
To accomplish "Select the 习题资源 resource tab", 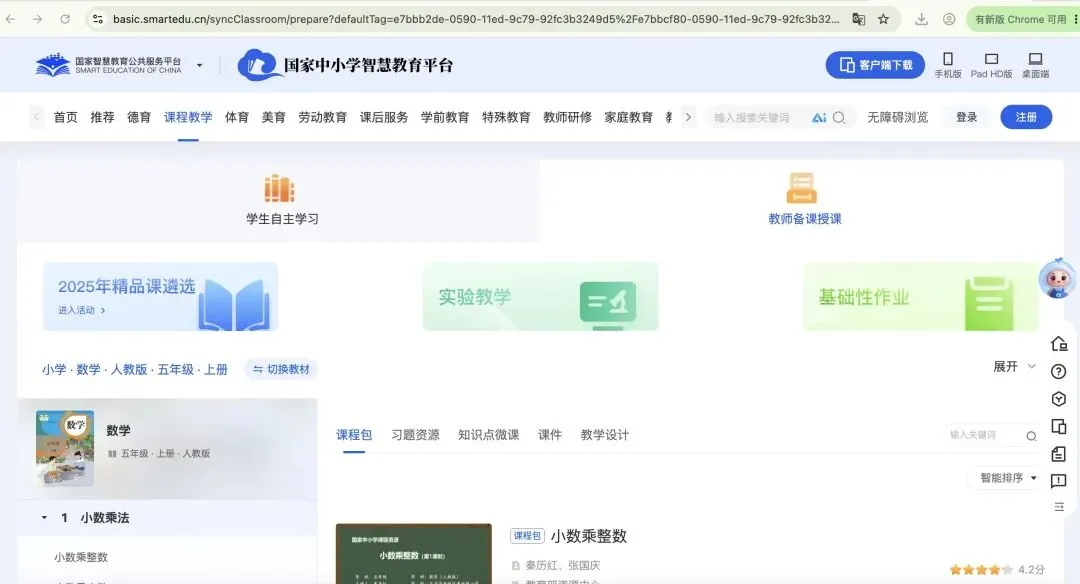I will click(x=415, y=435).
